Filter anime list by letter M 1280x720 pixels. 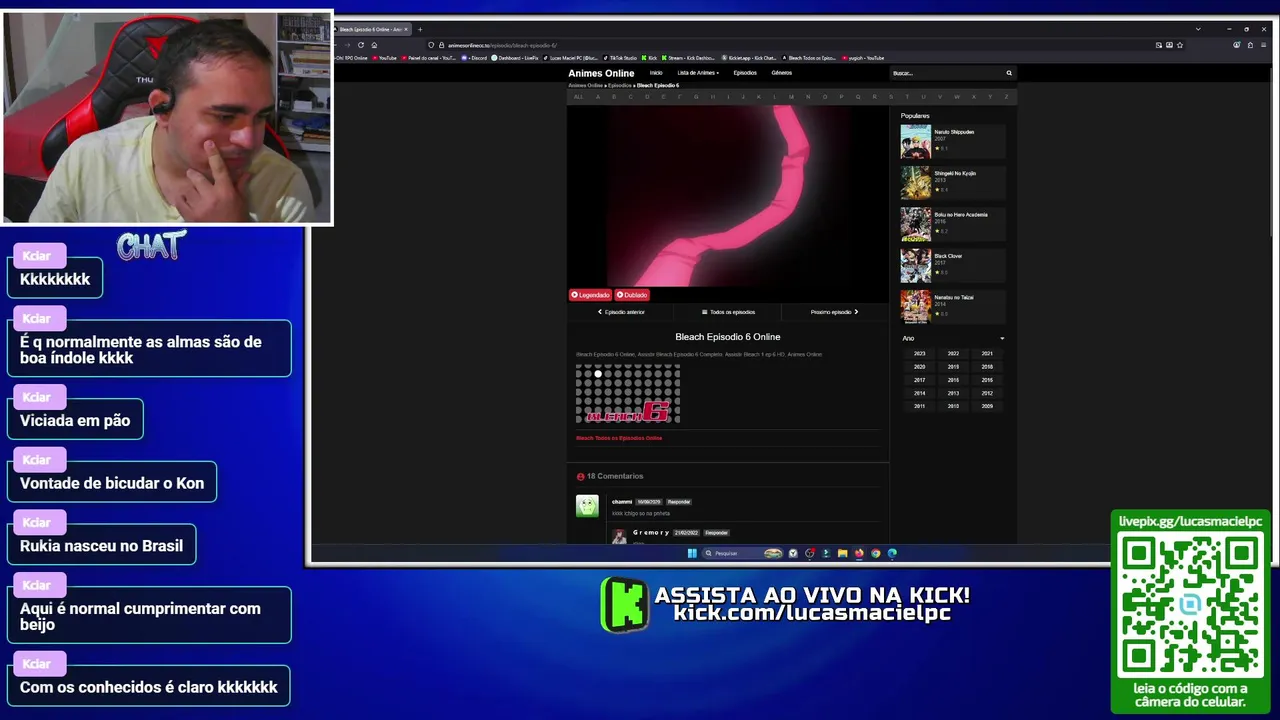pos(791,97)
